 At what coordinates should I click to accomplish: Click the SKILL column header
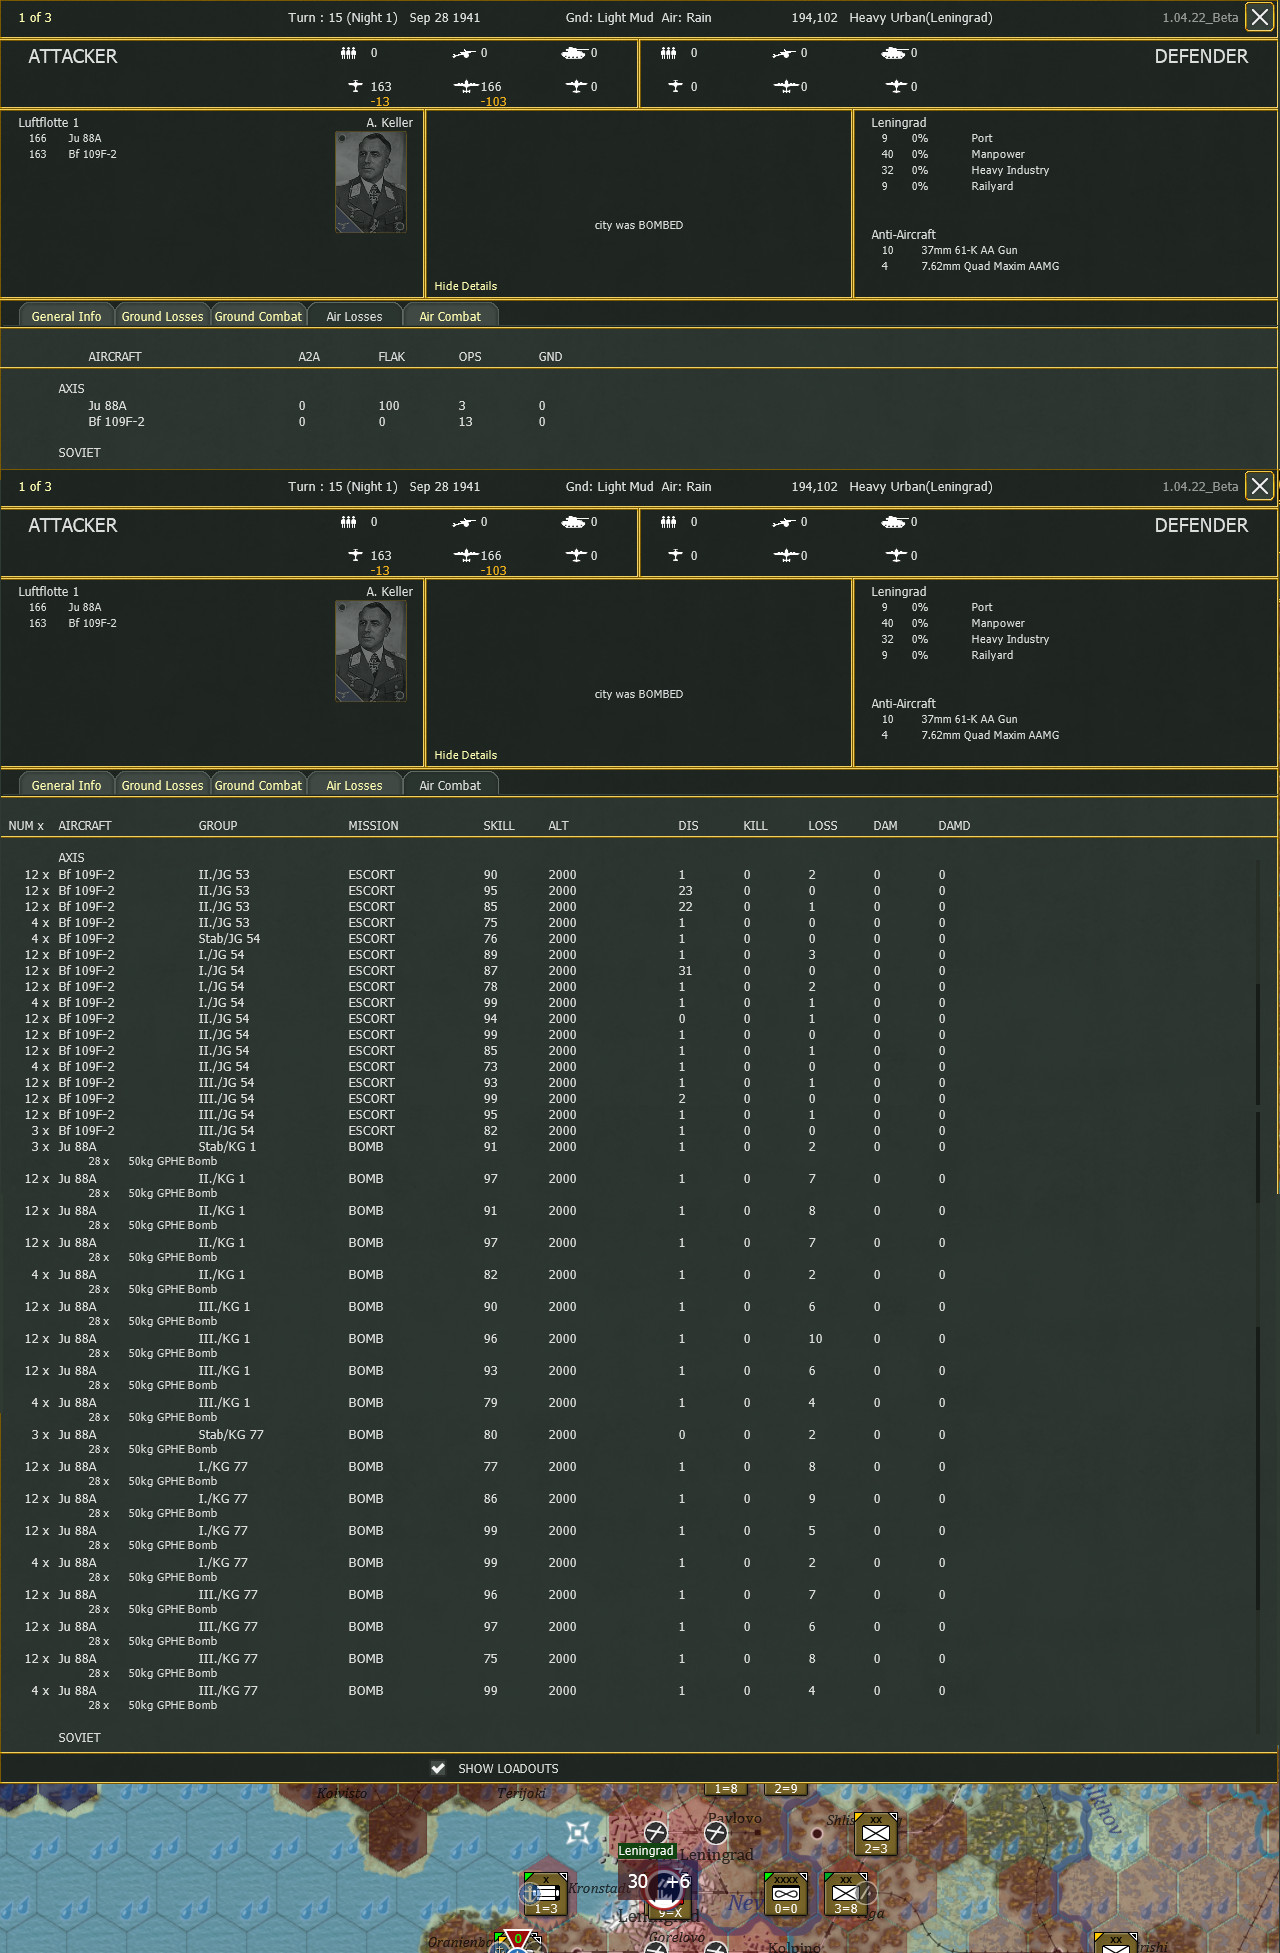[499, 825]
